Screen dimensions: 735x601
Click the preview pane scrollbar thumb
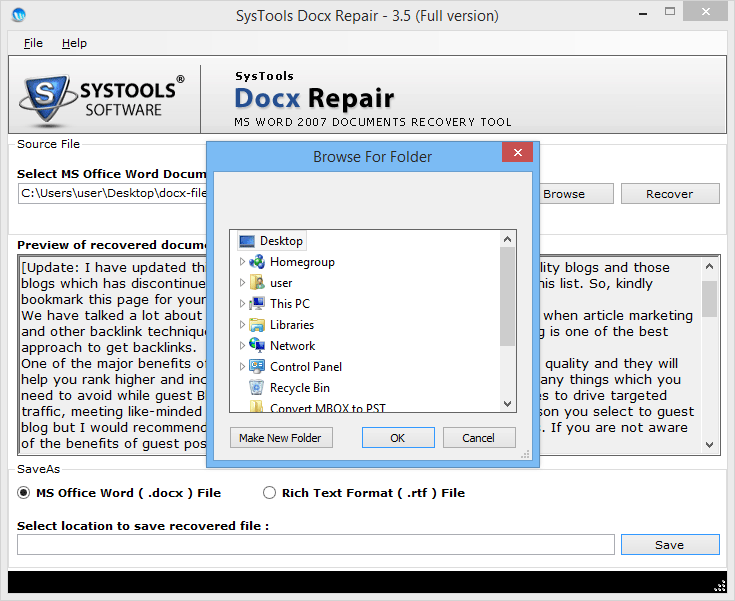[710, 299]
